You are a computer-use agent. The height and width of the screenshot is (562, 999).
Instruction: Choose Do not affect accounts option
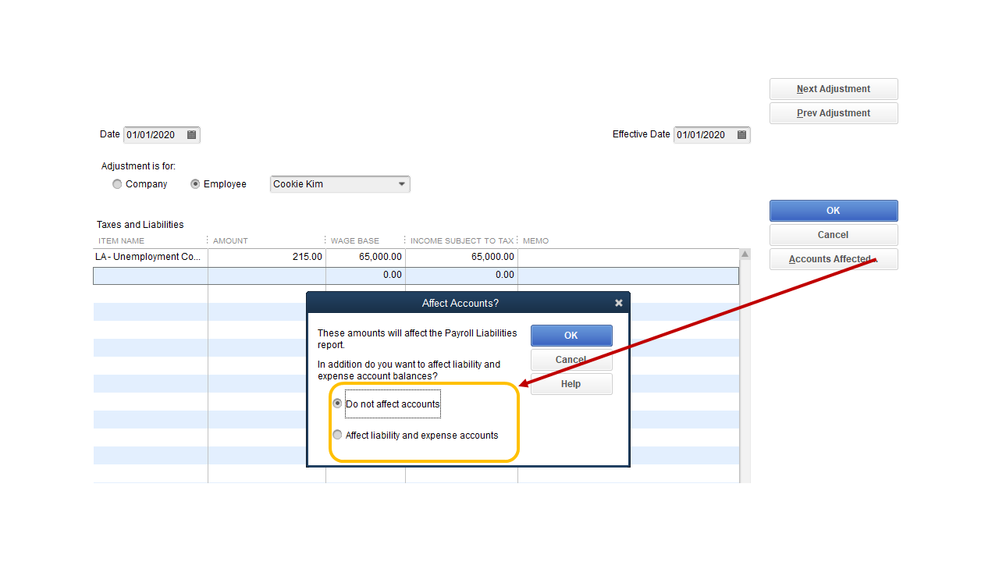pyautogui.click(x=337, y=403)
